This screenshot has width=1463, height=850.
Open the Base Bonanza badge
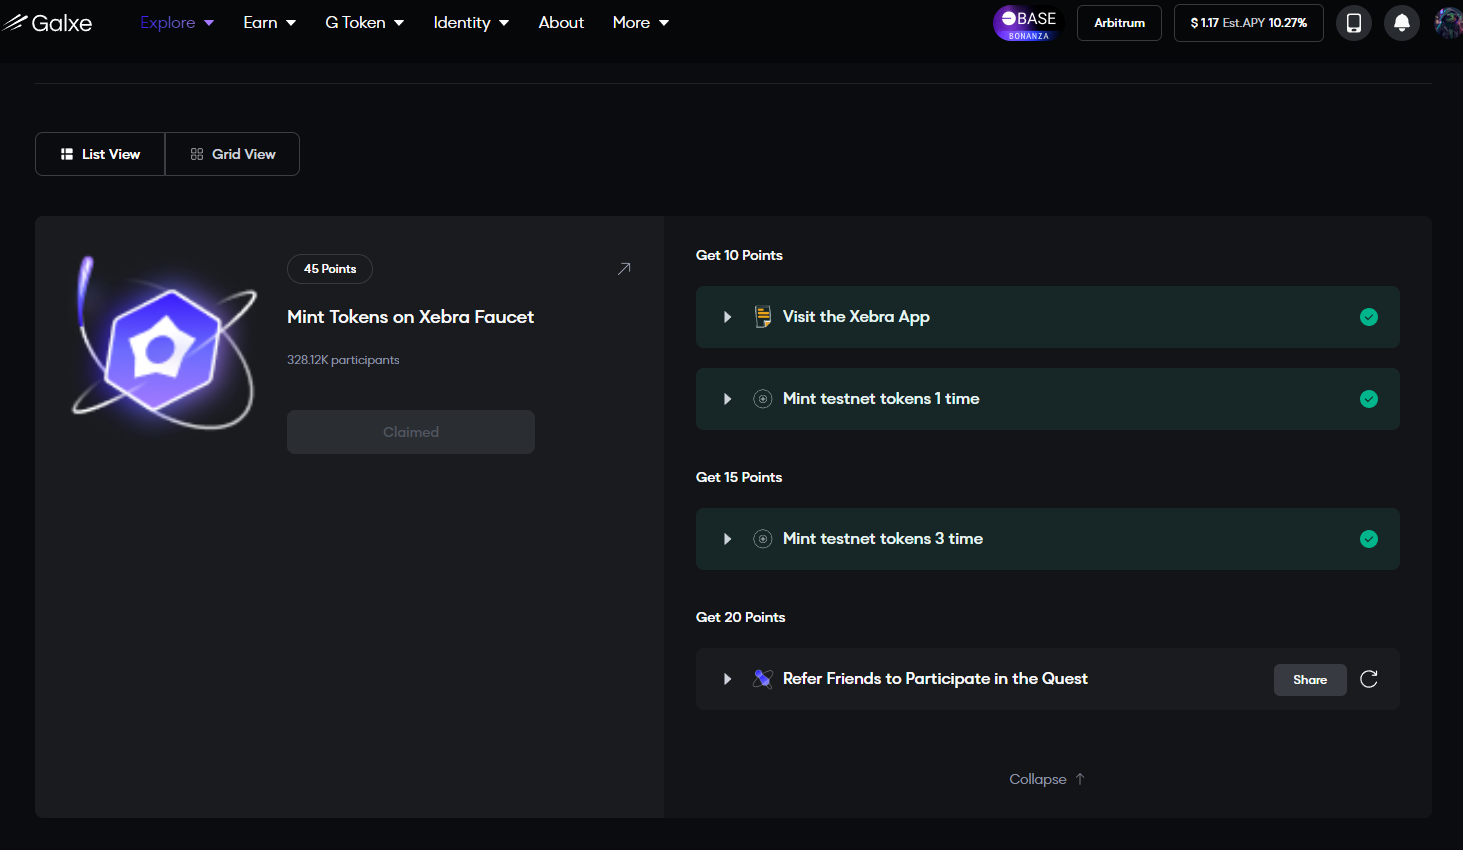1027,23
